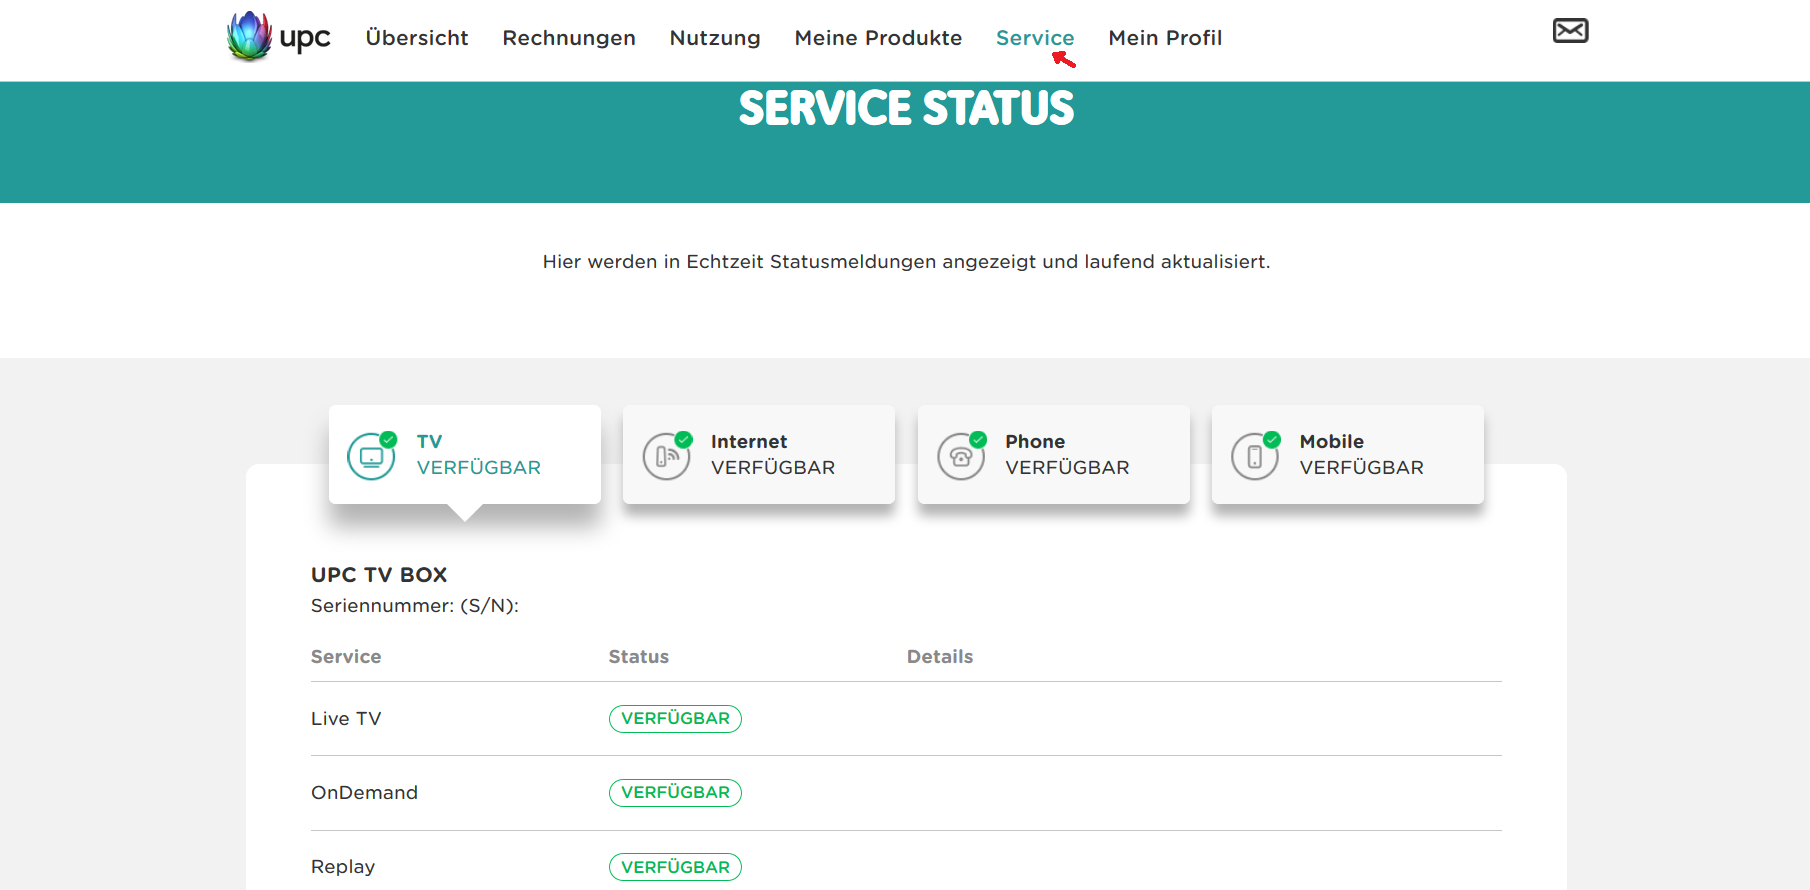Click the Phone status icon
Viewport: 1810px width, 890px height.
(x=961, y=456)
